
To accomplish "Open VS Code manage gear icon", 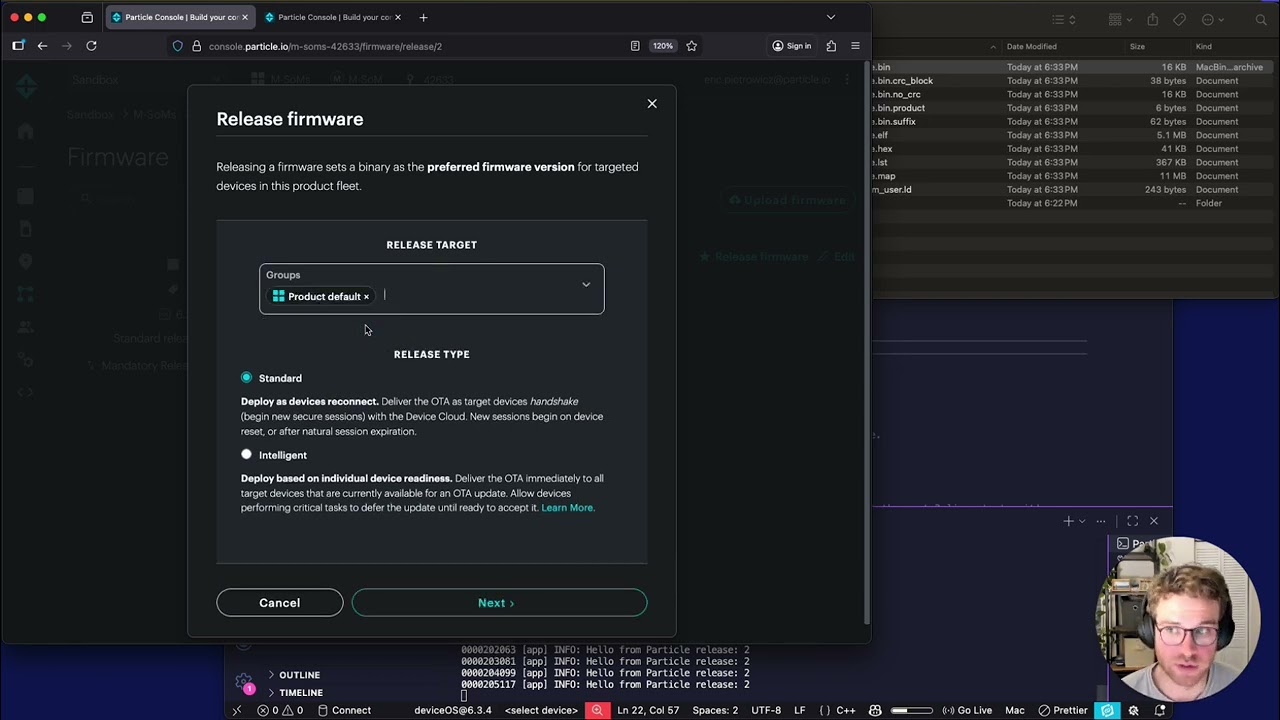I will (x=244, y=683).
